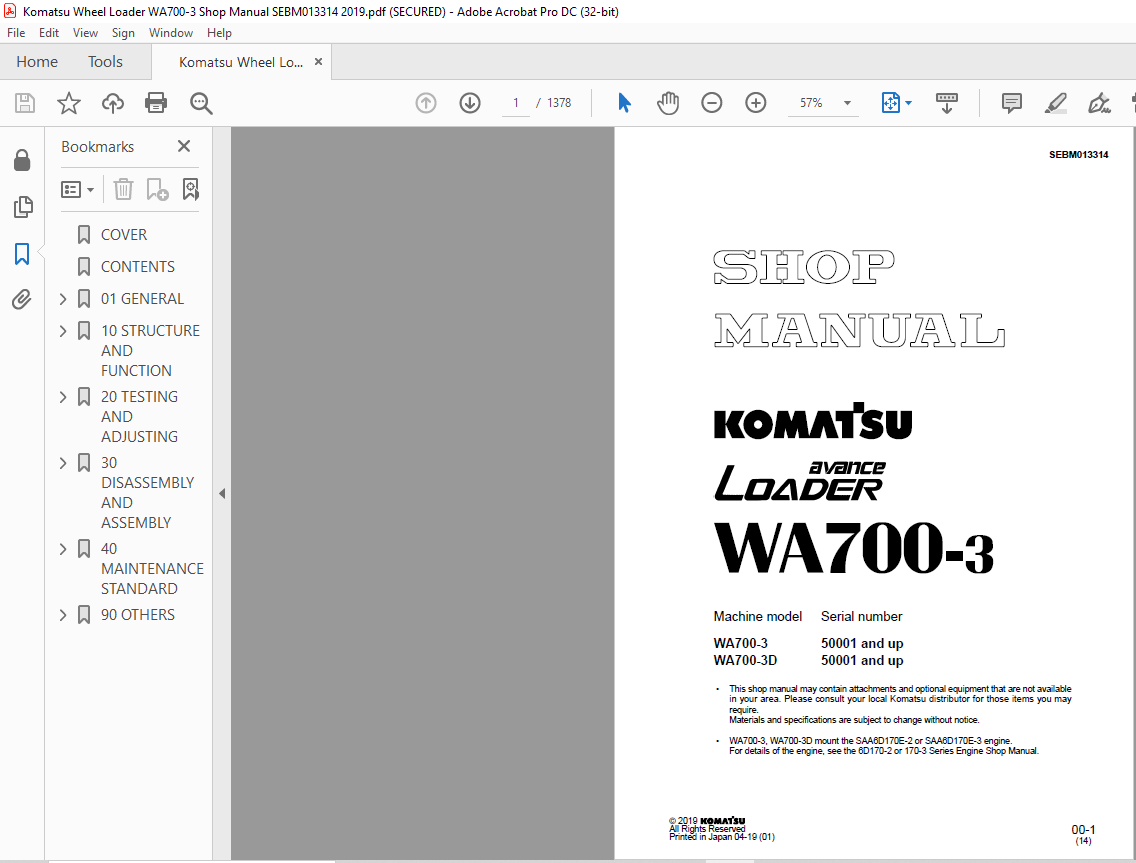
Task: Switch to the Tools tab
Action: [x=105, y=62]
